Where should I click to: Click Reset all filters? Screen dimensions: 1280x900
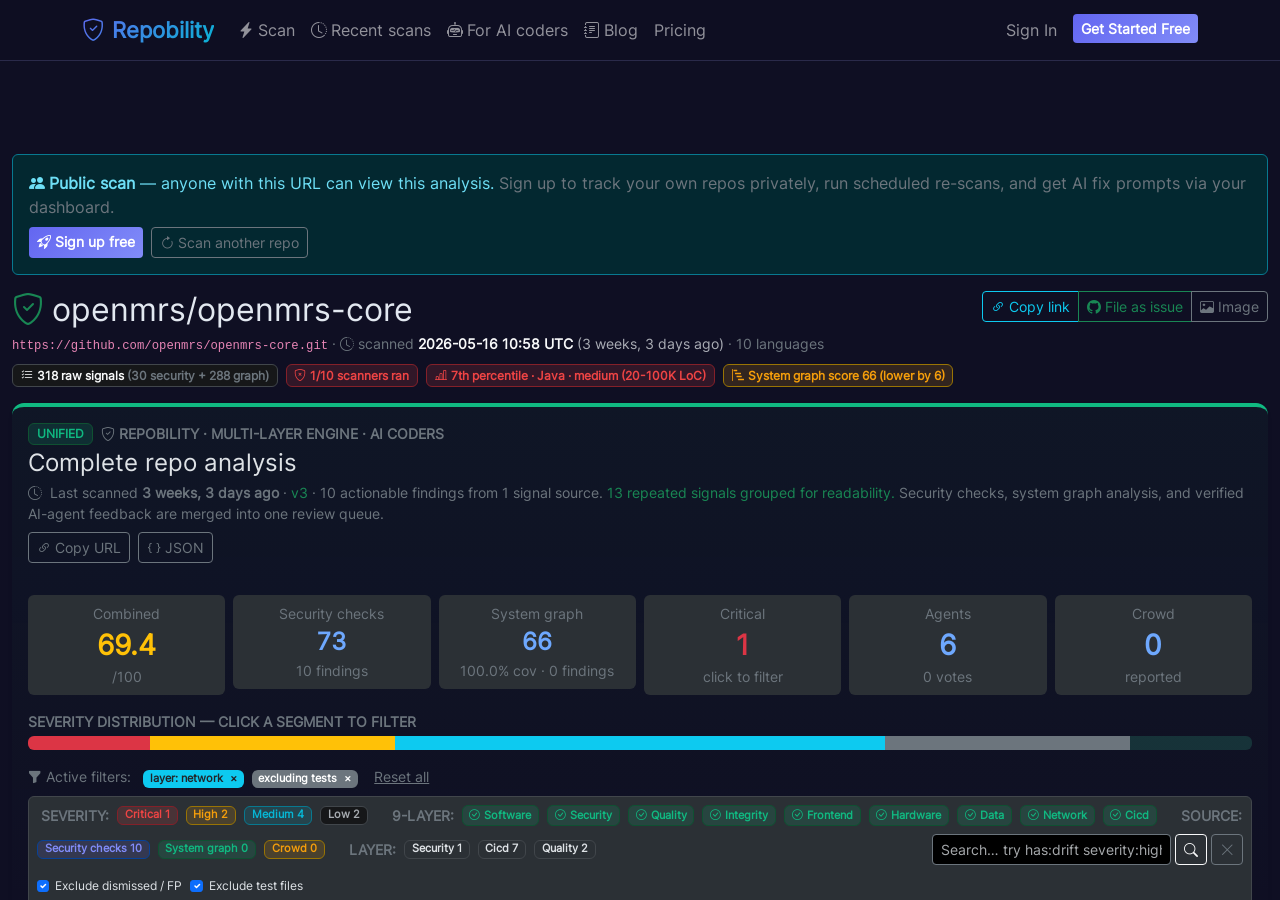[x=401, y=777]
